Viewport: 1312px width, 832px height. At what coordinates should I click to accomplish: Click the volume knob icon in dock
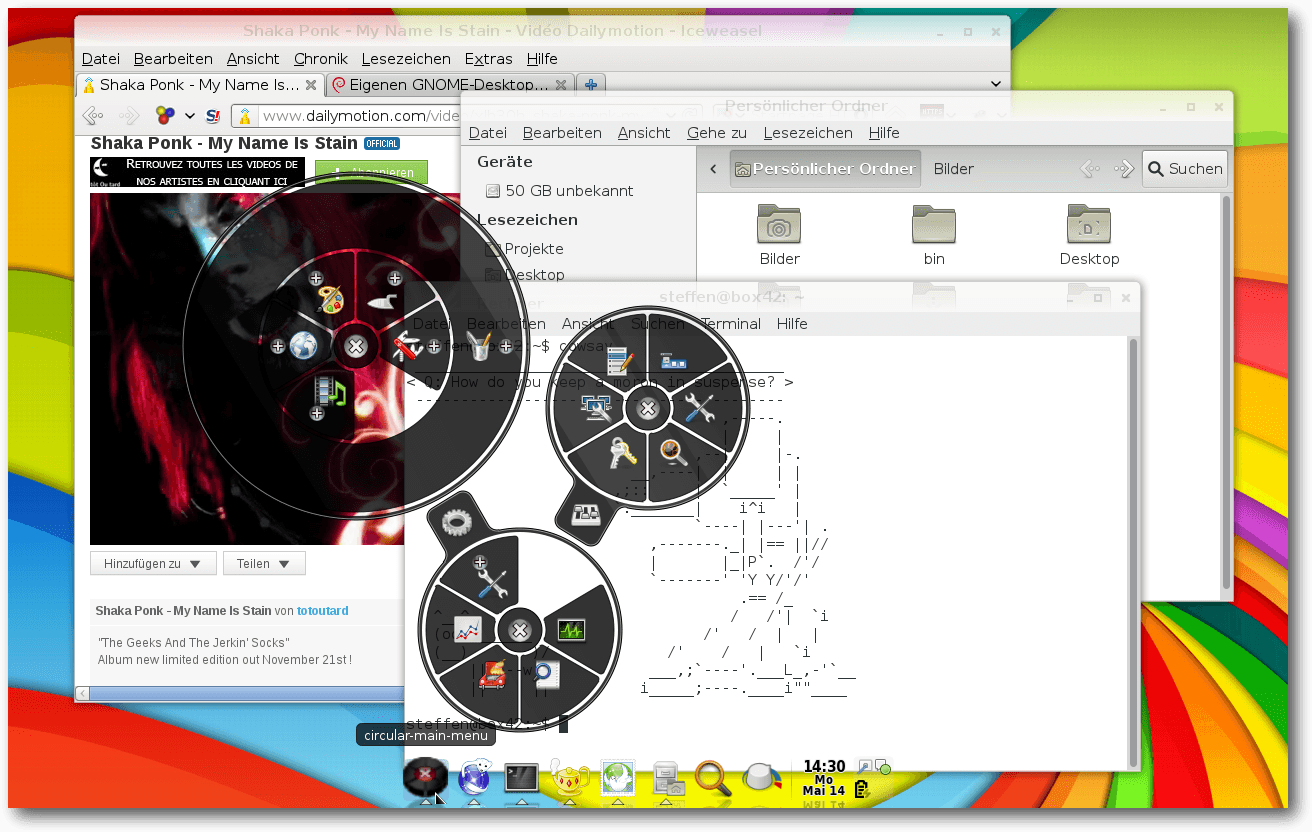tap(762, 778)
